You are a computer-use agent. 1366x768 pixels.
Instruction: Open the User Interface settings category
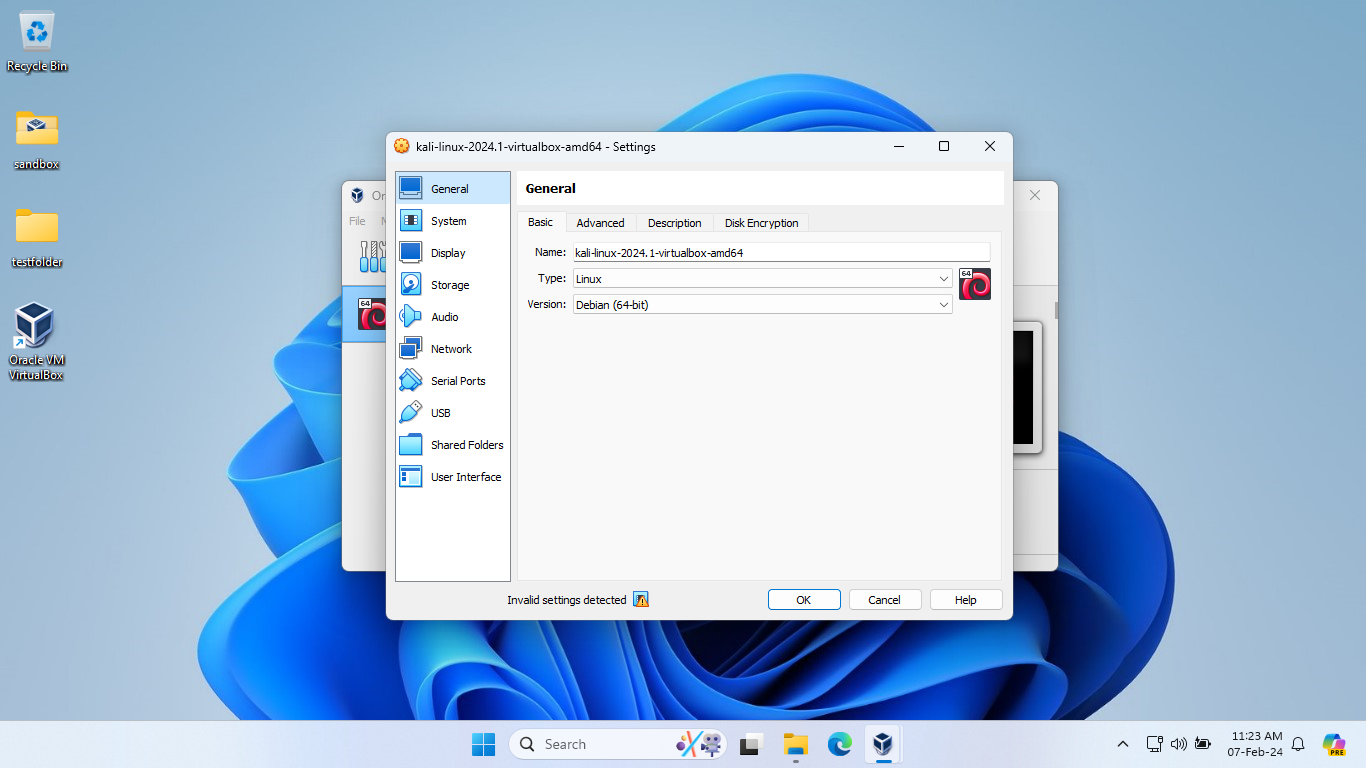click(452, 477)
